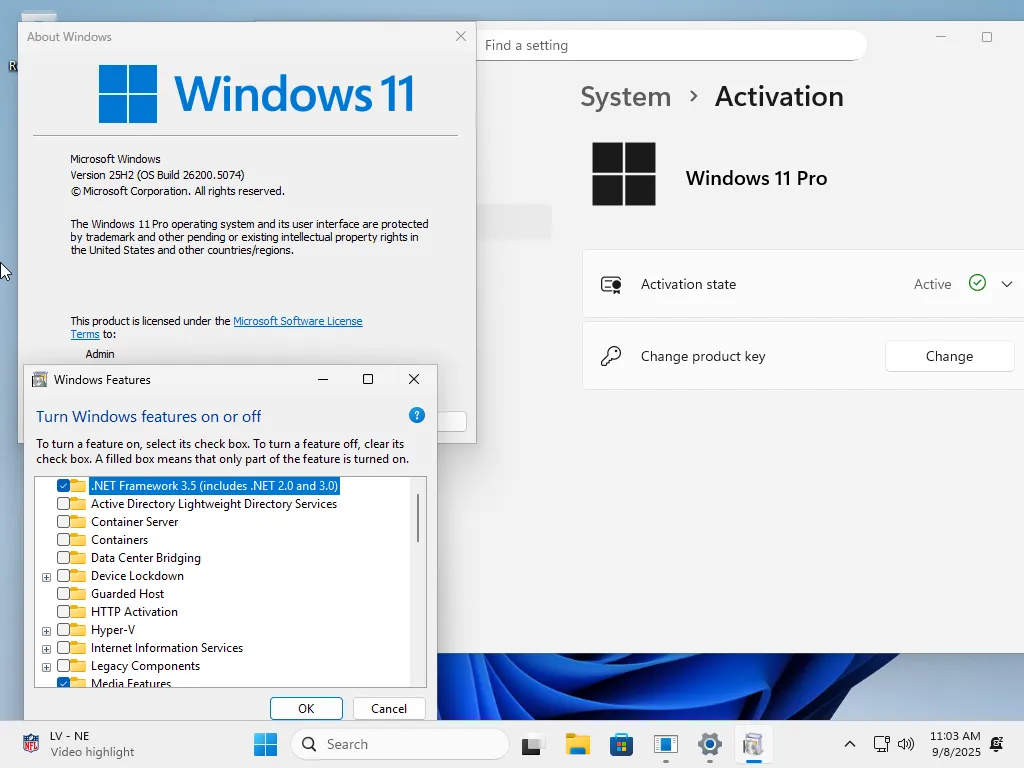Expand the Activation state chevron
1024x768 pixels.
(1006, 284)
